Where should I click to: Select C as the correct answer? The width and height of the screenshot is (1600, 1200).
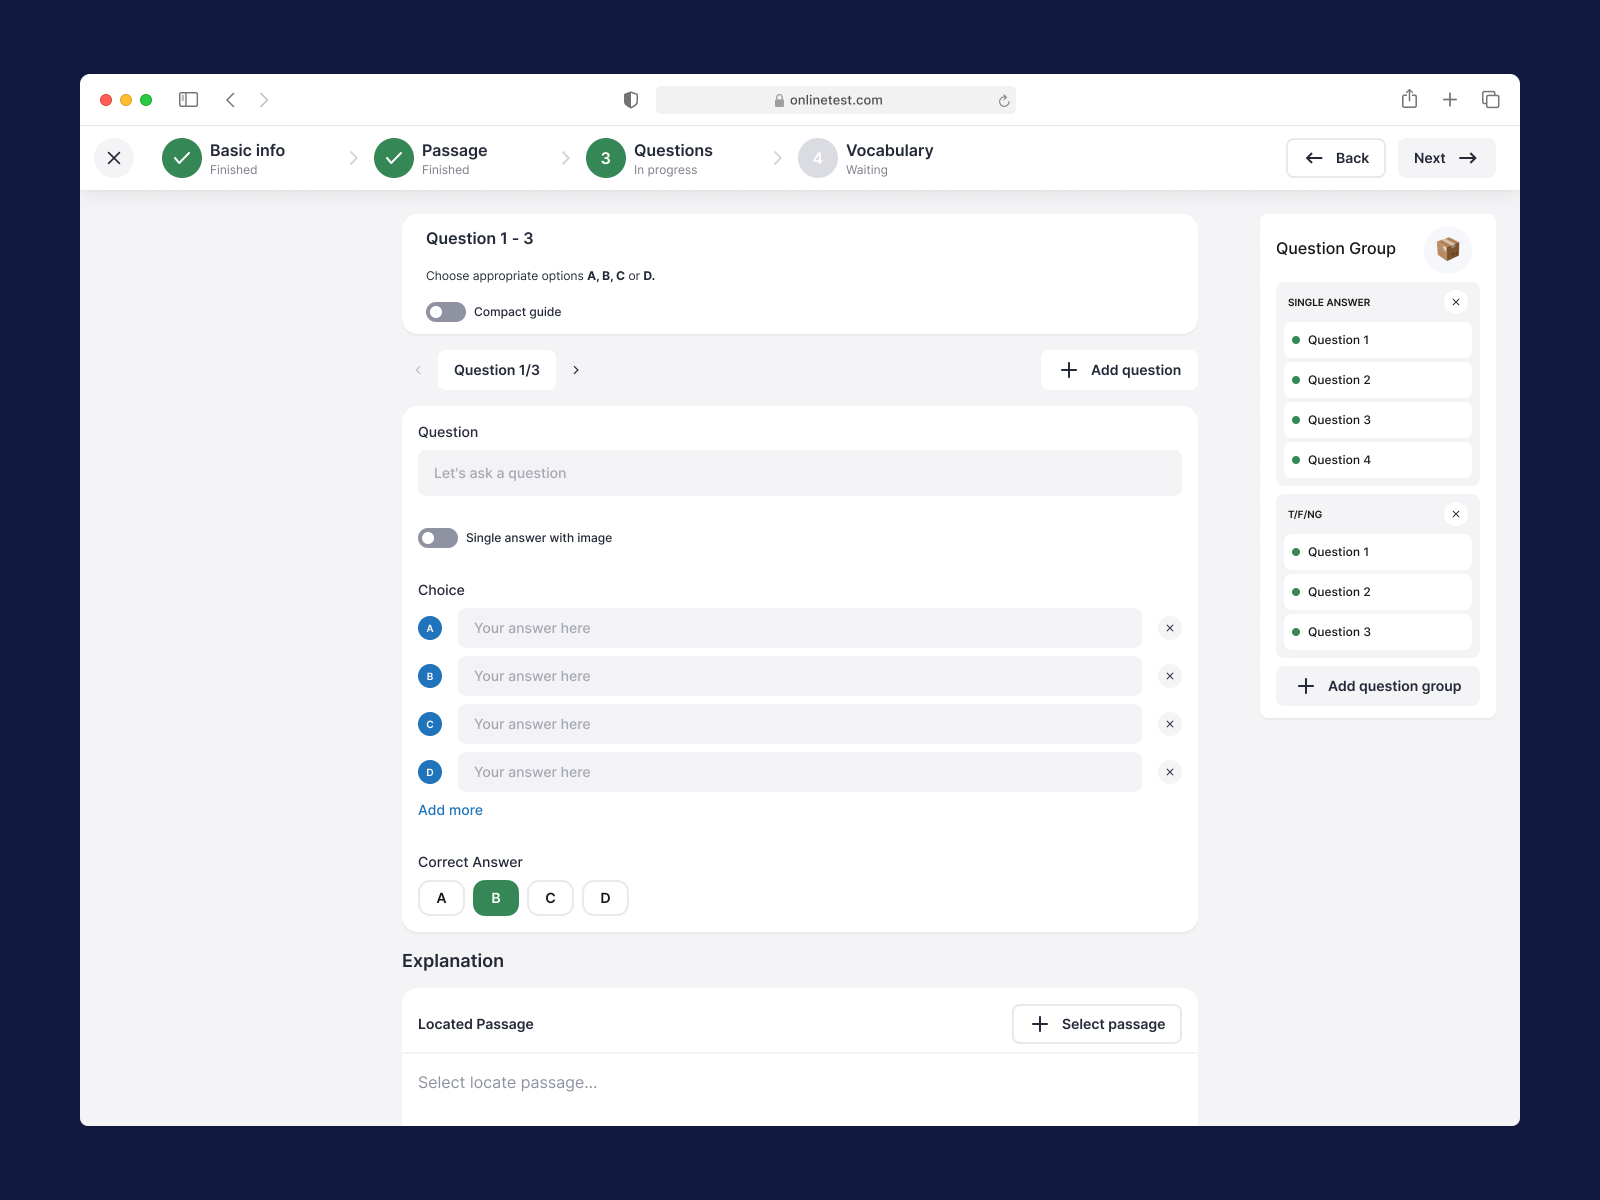pyautogui.click(x=550, y=897)
